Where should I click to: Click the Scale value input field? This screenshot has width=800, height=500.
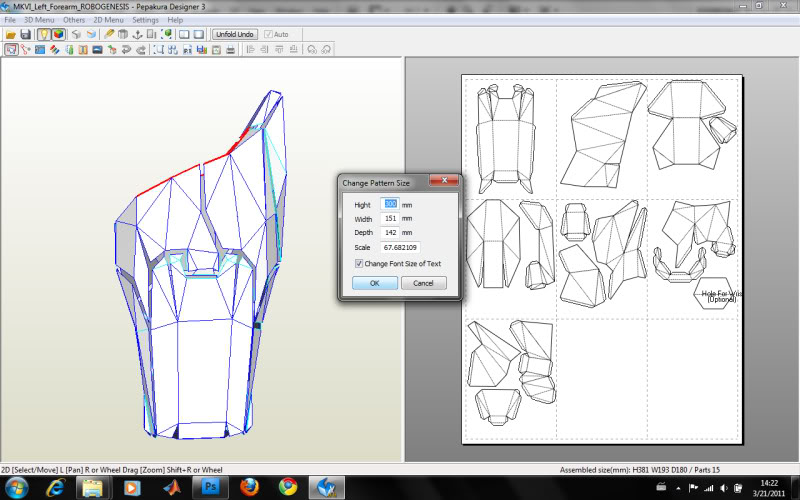click(400, 246)
